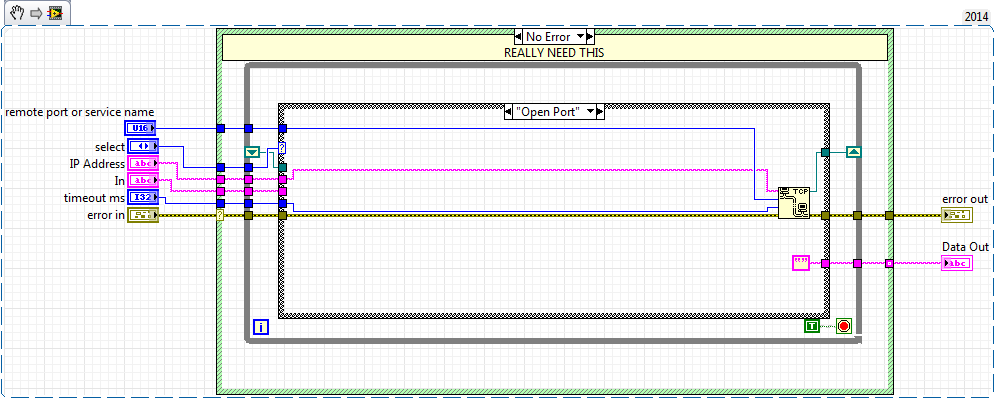Click the empty string constant
This screenshot has width=995, height=399.
click(801, 263)
